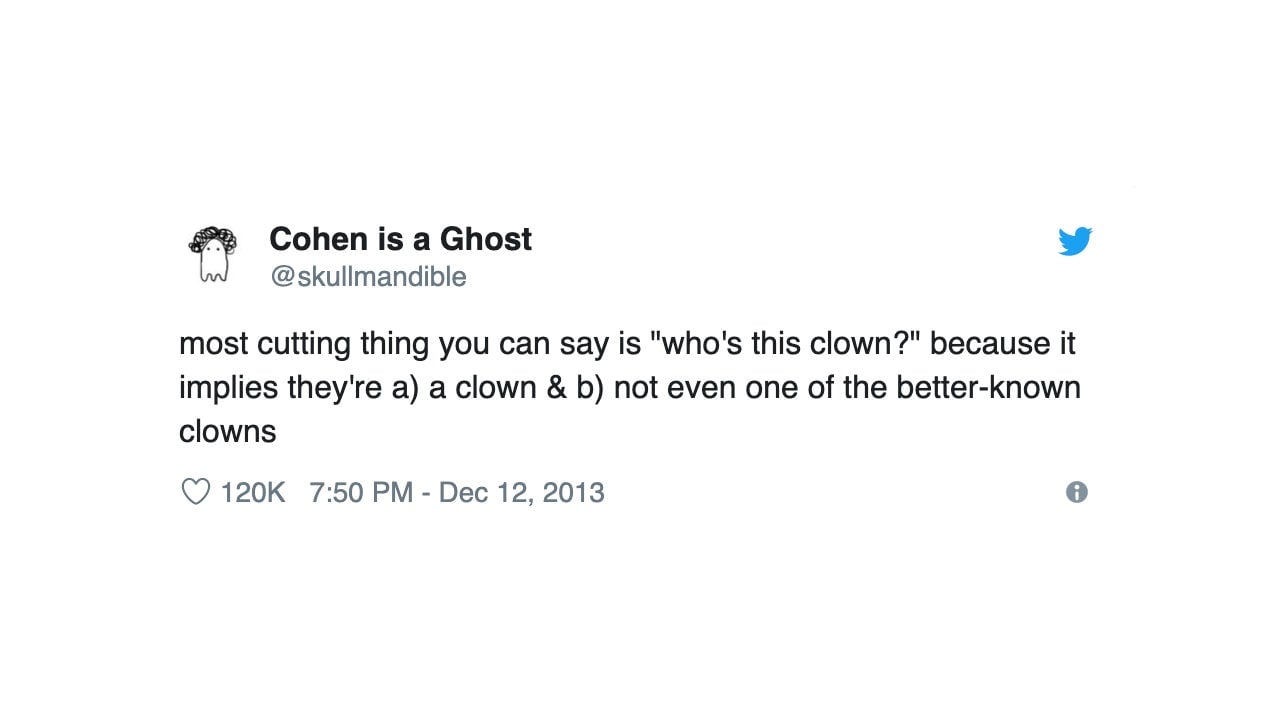Image resolution: width=1280 pixels, height=720 pixels.
Task: Click the word "because" in the tweet
Action: [x=988, y=343]
